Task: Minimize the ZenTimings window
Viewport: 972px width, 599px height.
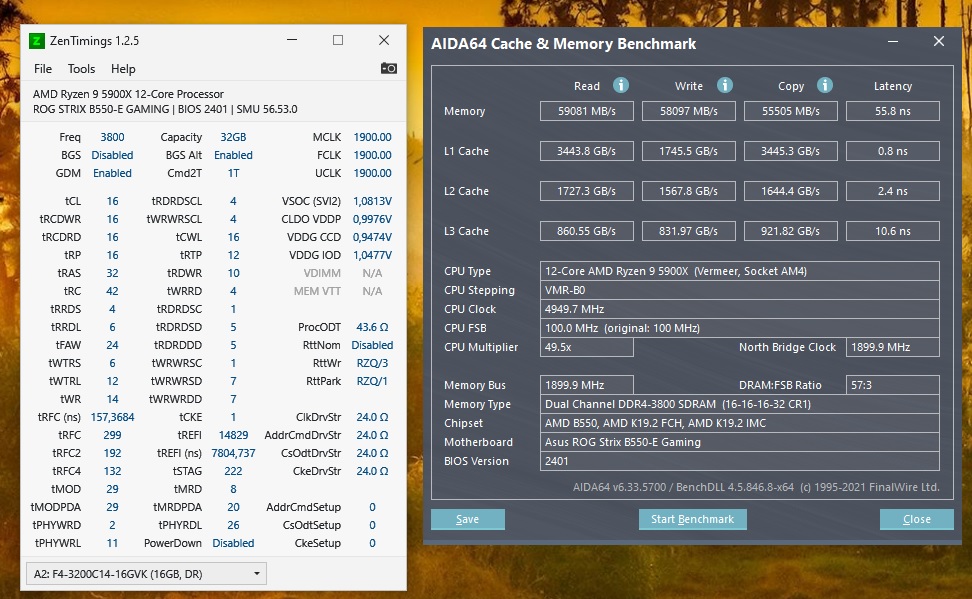Action: 292,40
